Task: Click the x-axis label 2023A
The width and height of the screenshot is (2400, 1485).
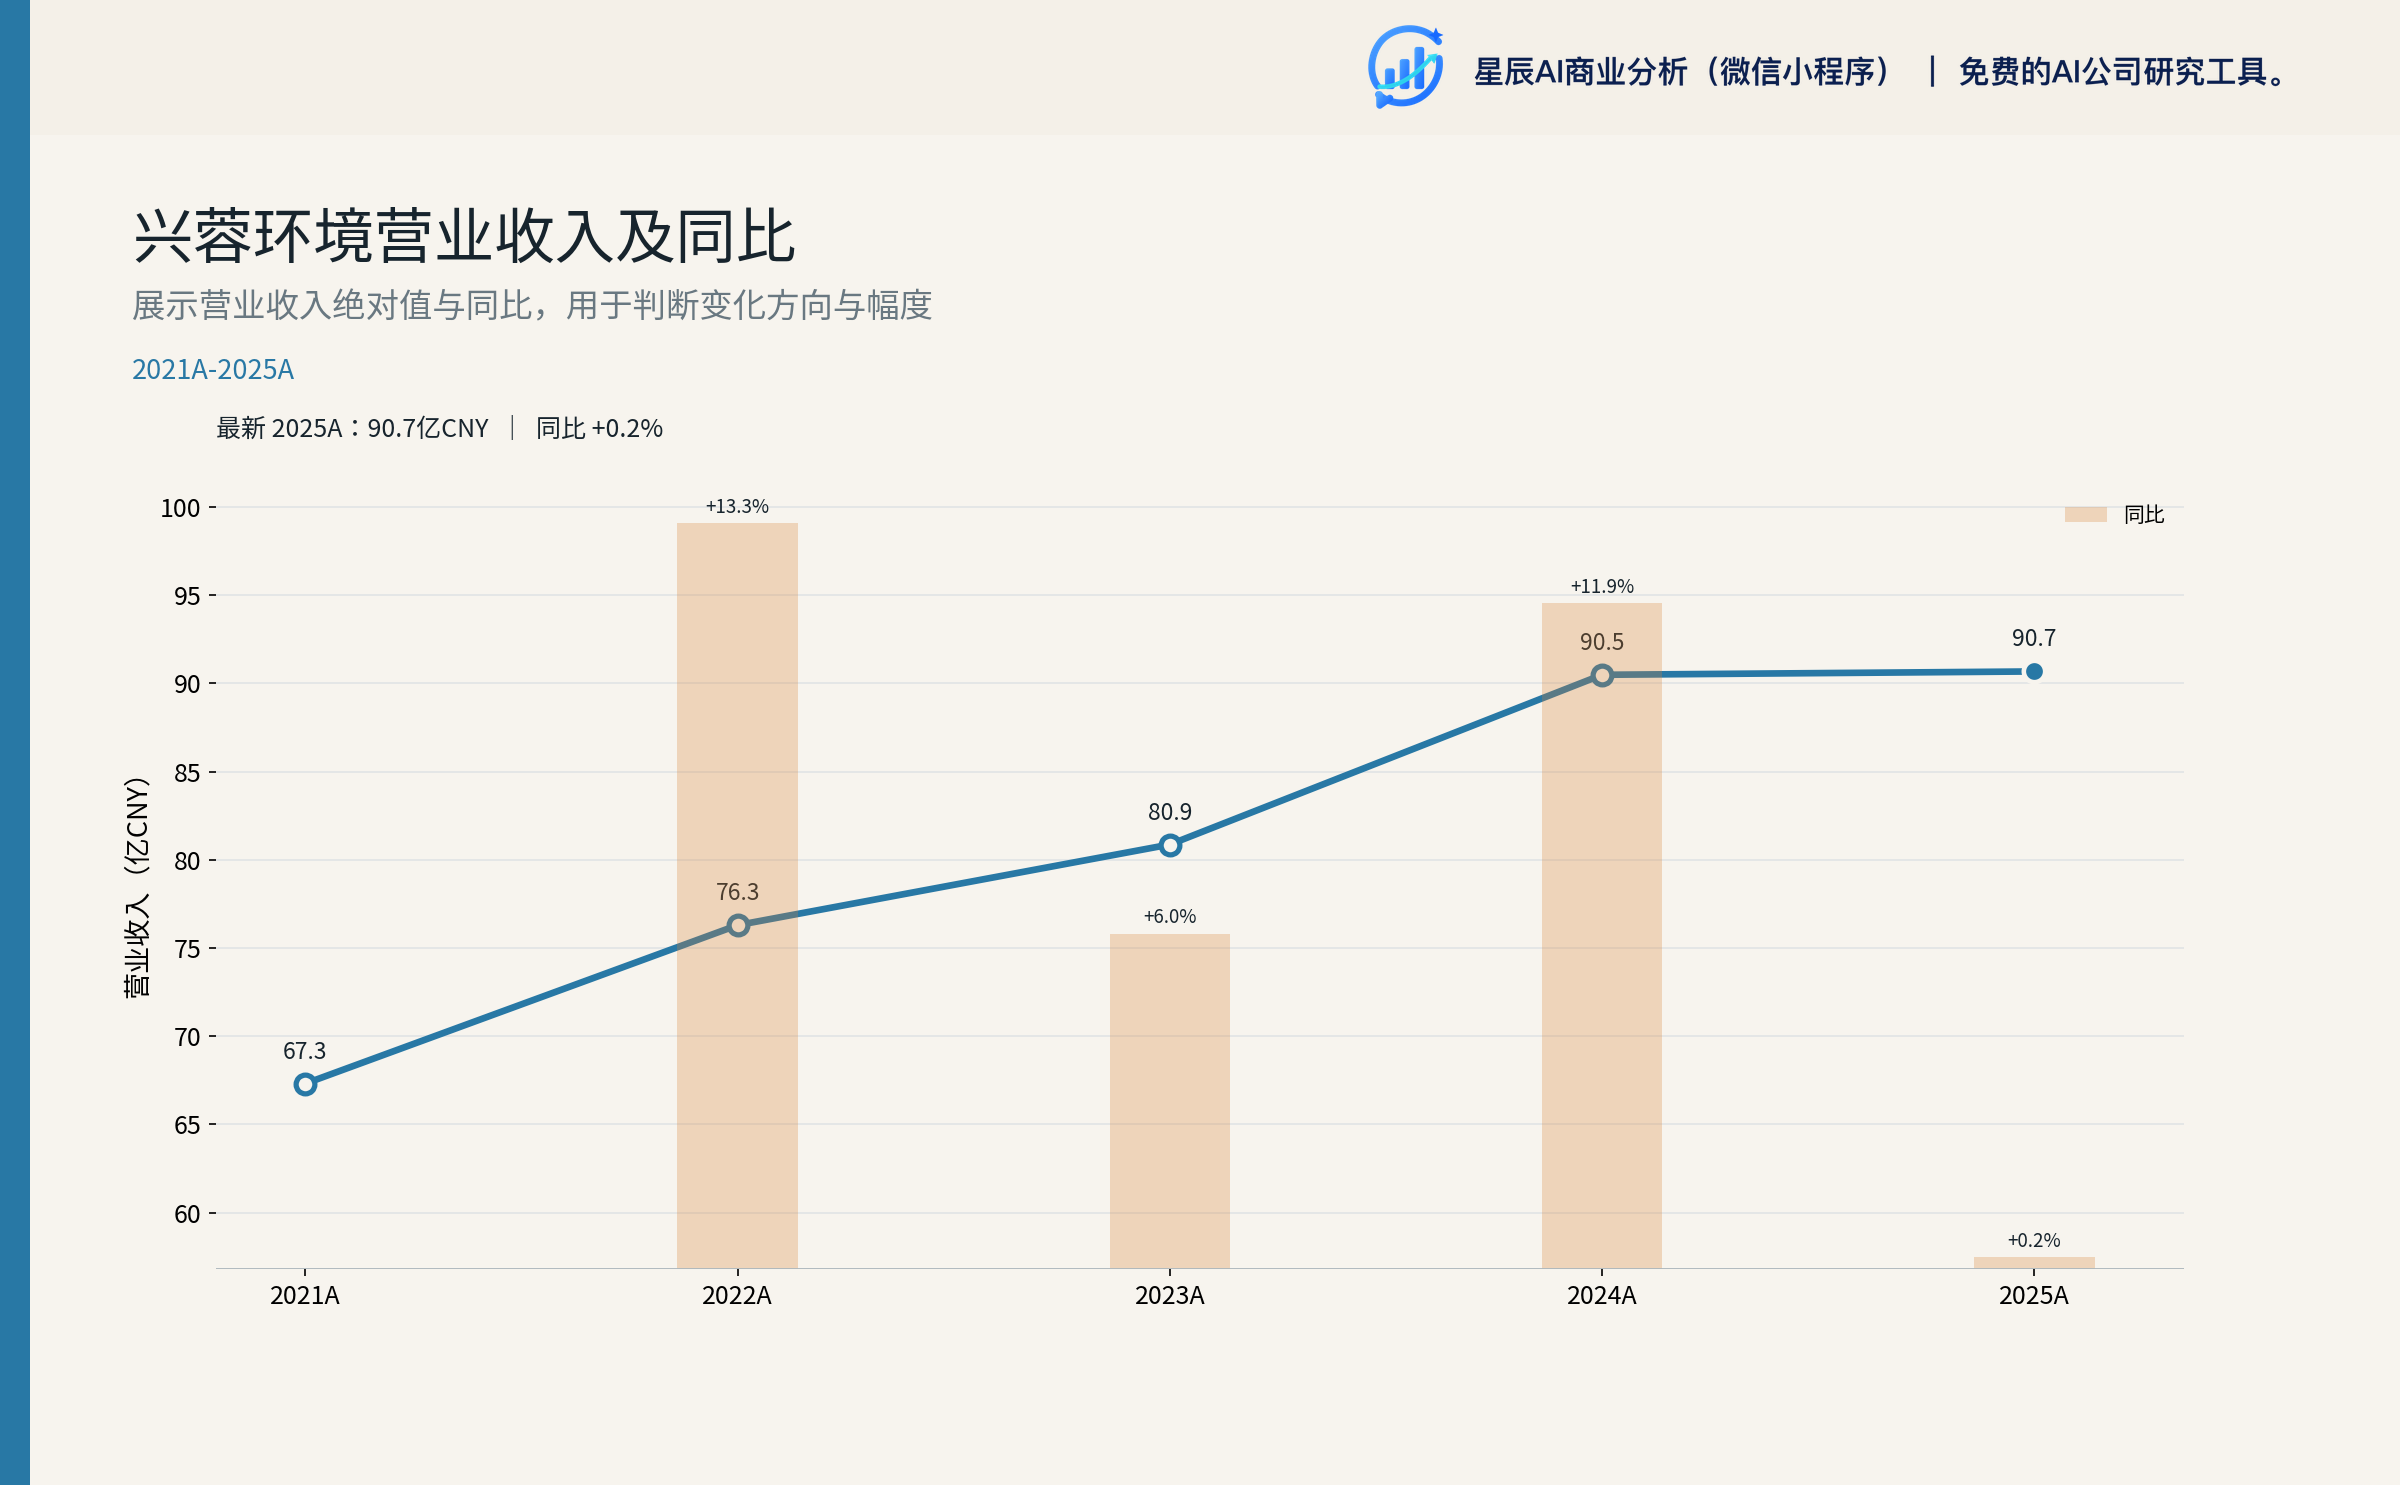Action: [x=1170, y=1296]
